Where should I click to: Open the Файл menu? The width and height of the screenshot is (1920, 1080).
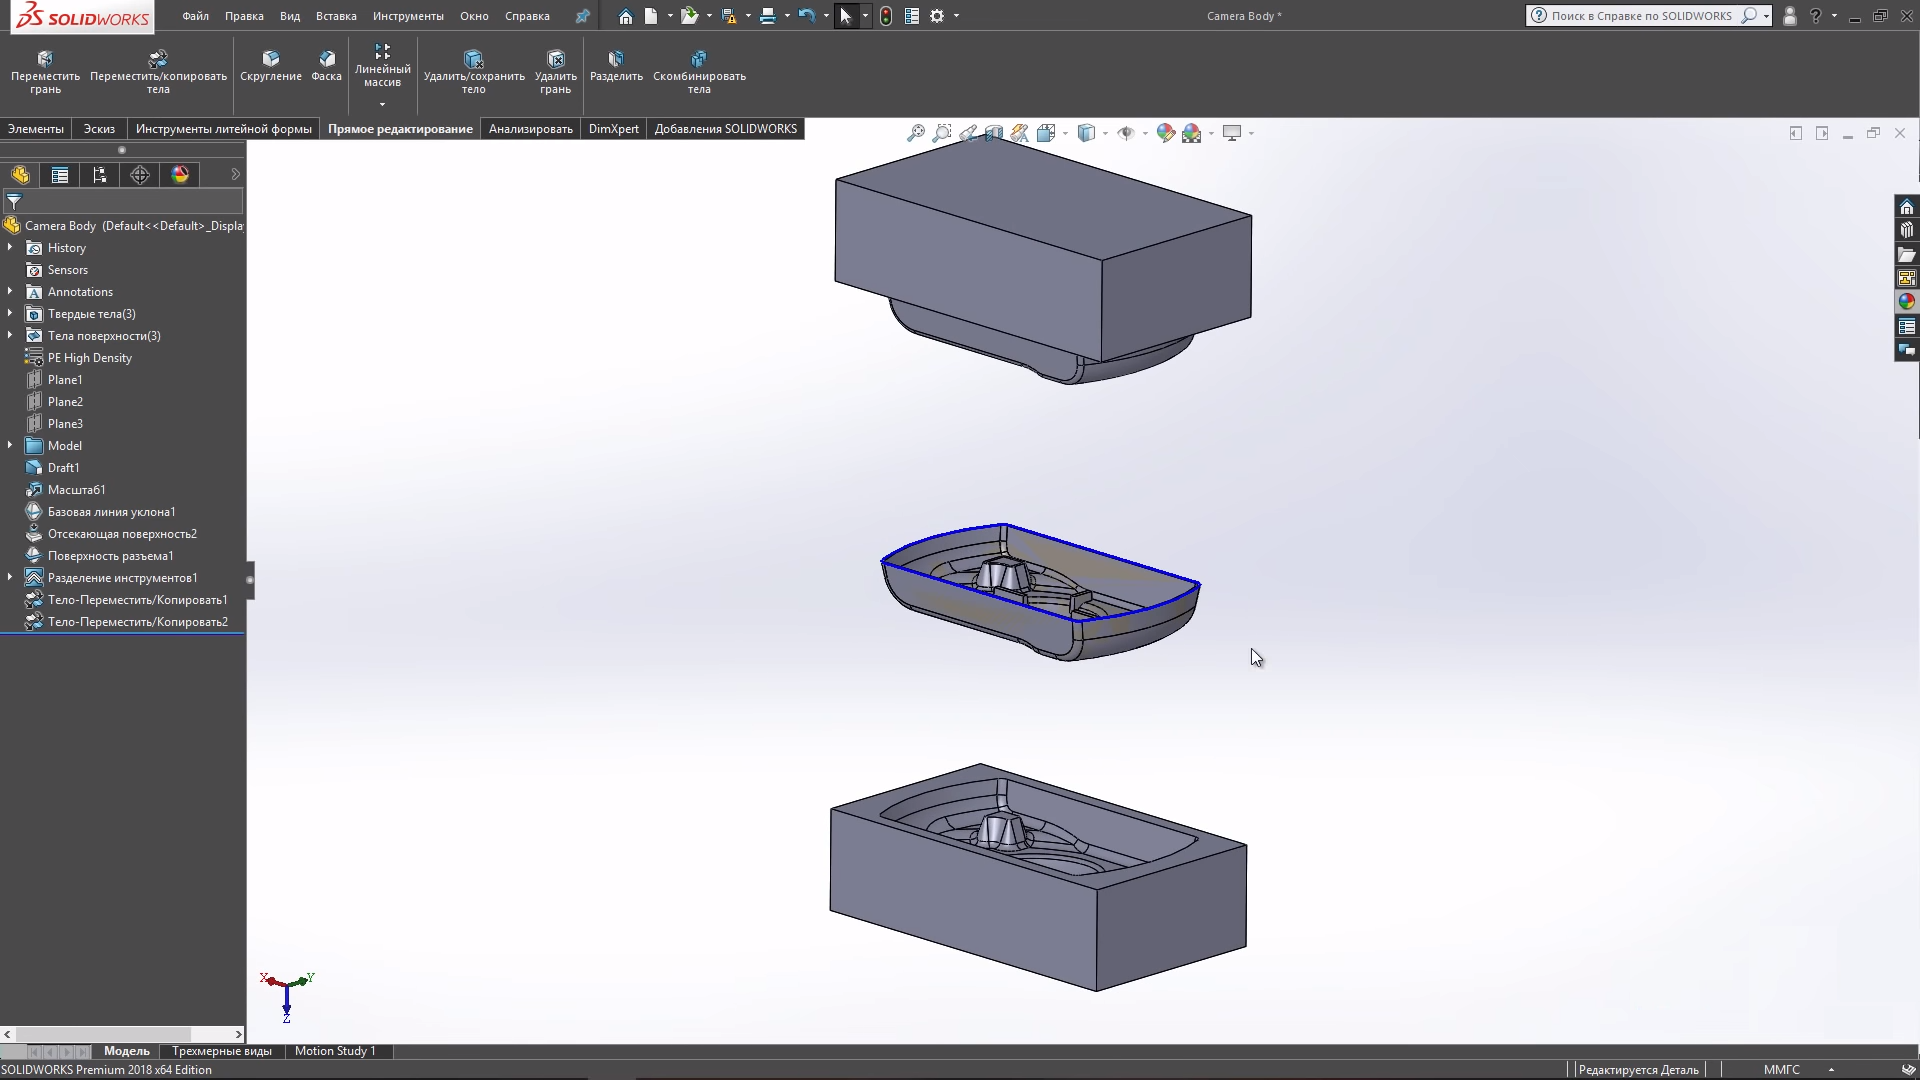[196, 16]
